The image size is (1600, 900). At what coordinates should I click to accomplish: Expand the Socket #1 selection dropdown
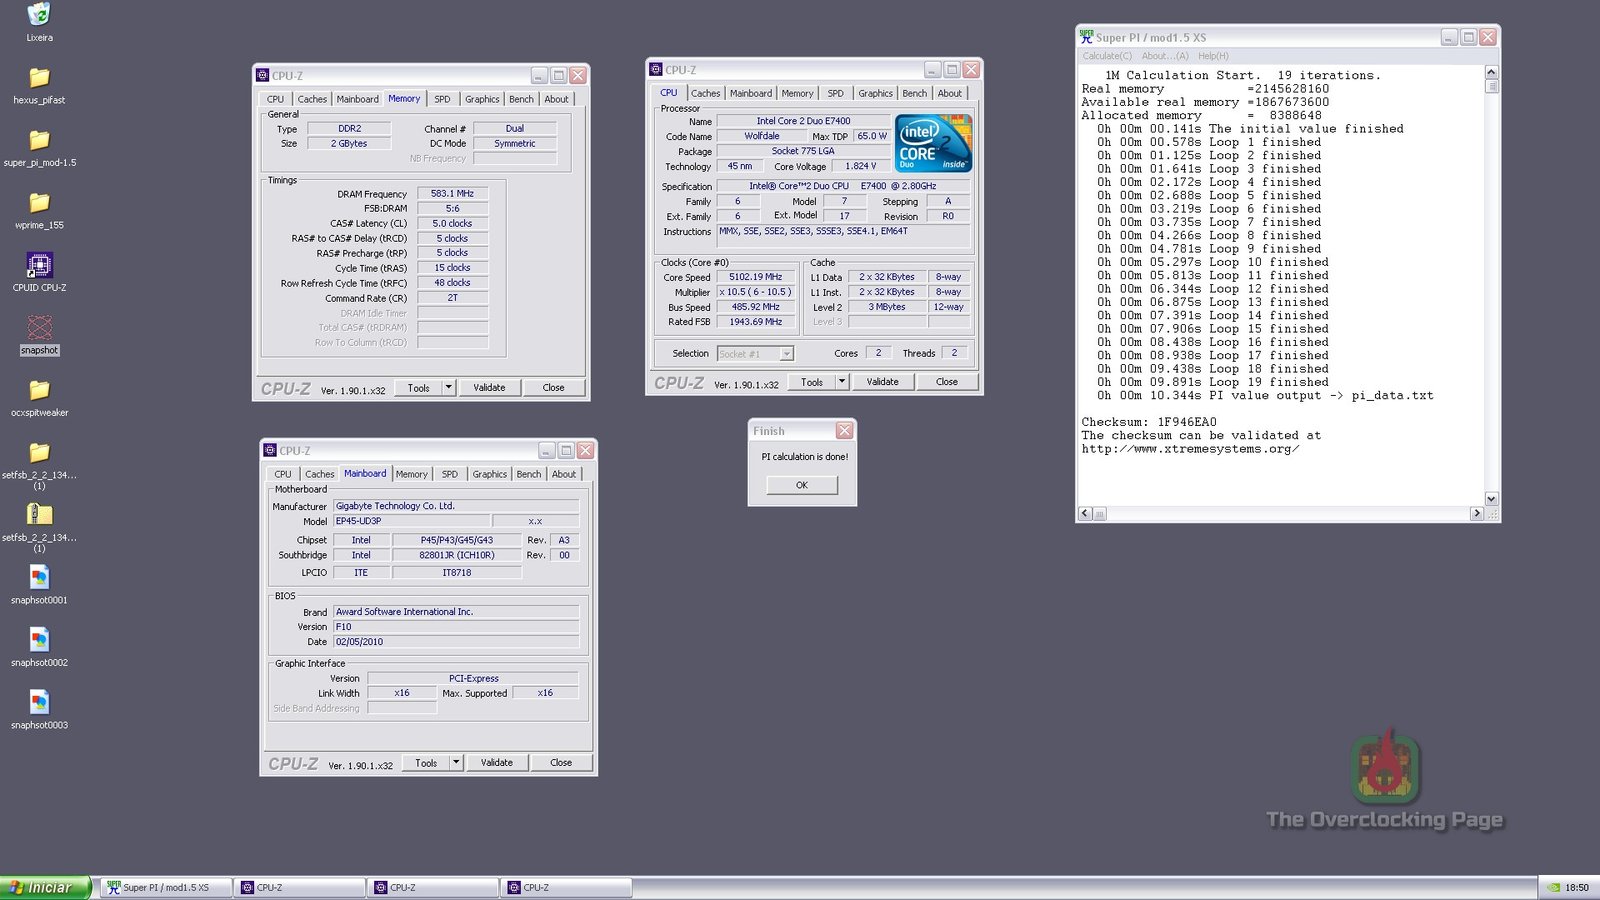[787, 354]
